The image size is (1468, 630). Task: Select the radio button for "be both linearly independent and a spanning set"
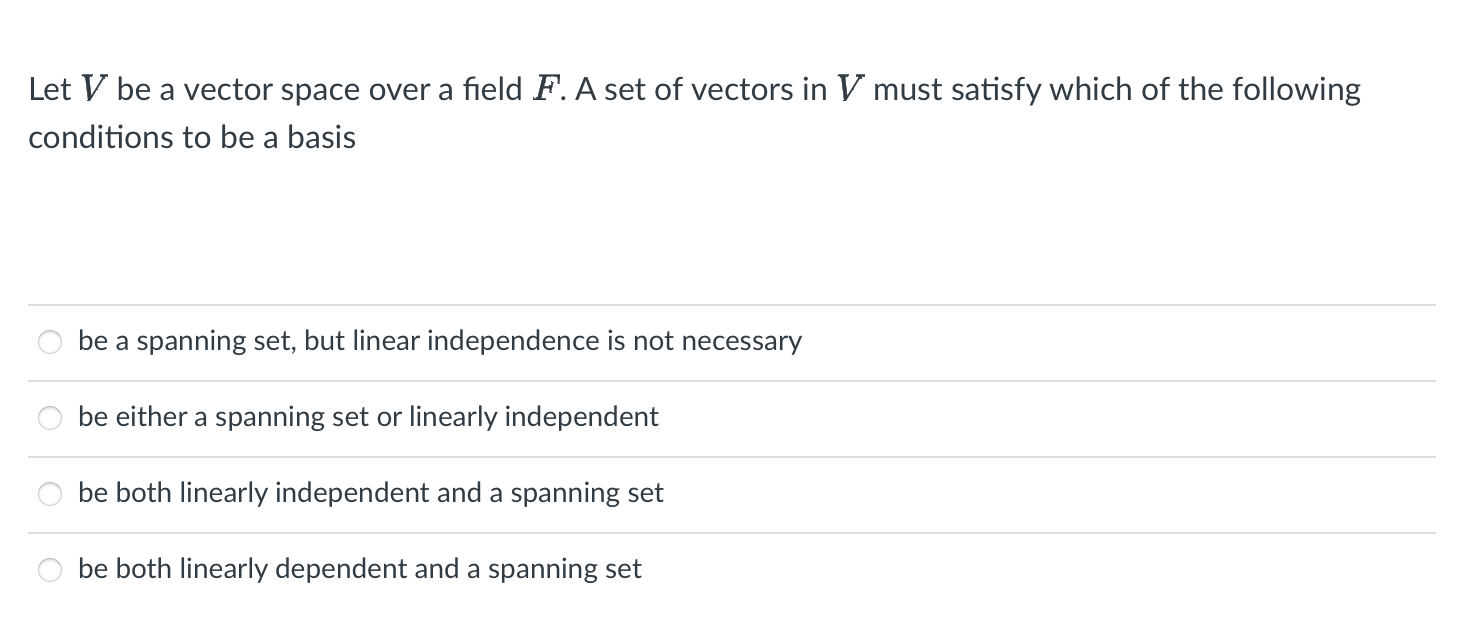tap(49, 494)
